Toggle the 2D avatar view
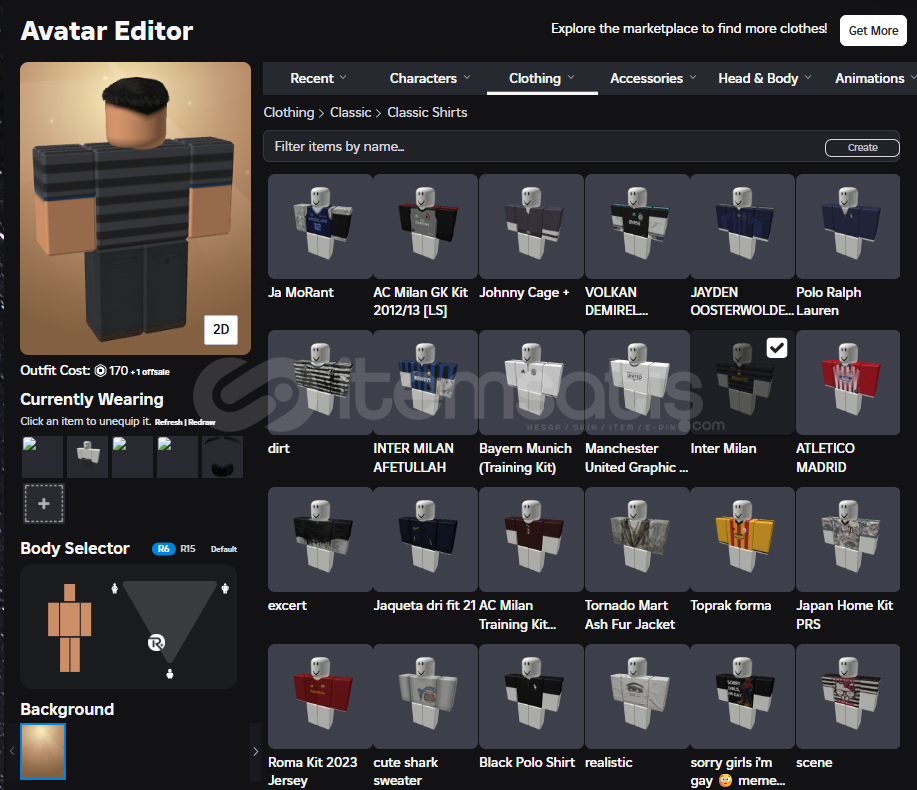This screenshot has width=917, height=790. [x=221, y=330]
